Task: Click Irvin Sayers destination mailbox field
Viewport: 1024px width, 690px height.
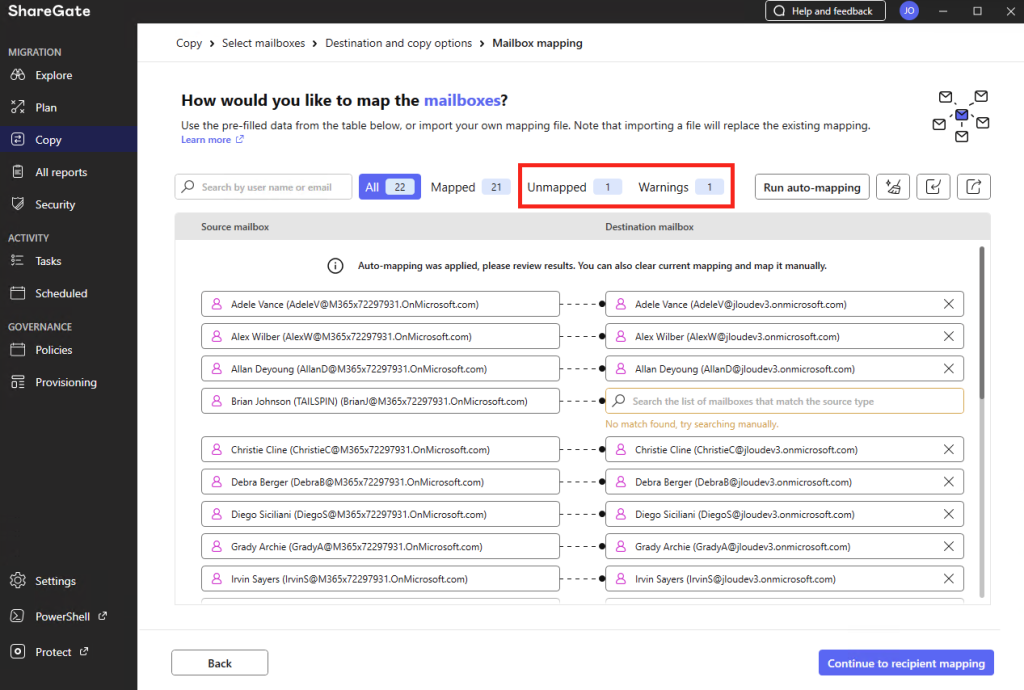Action: [x=784, y=579]
